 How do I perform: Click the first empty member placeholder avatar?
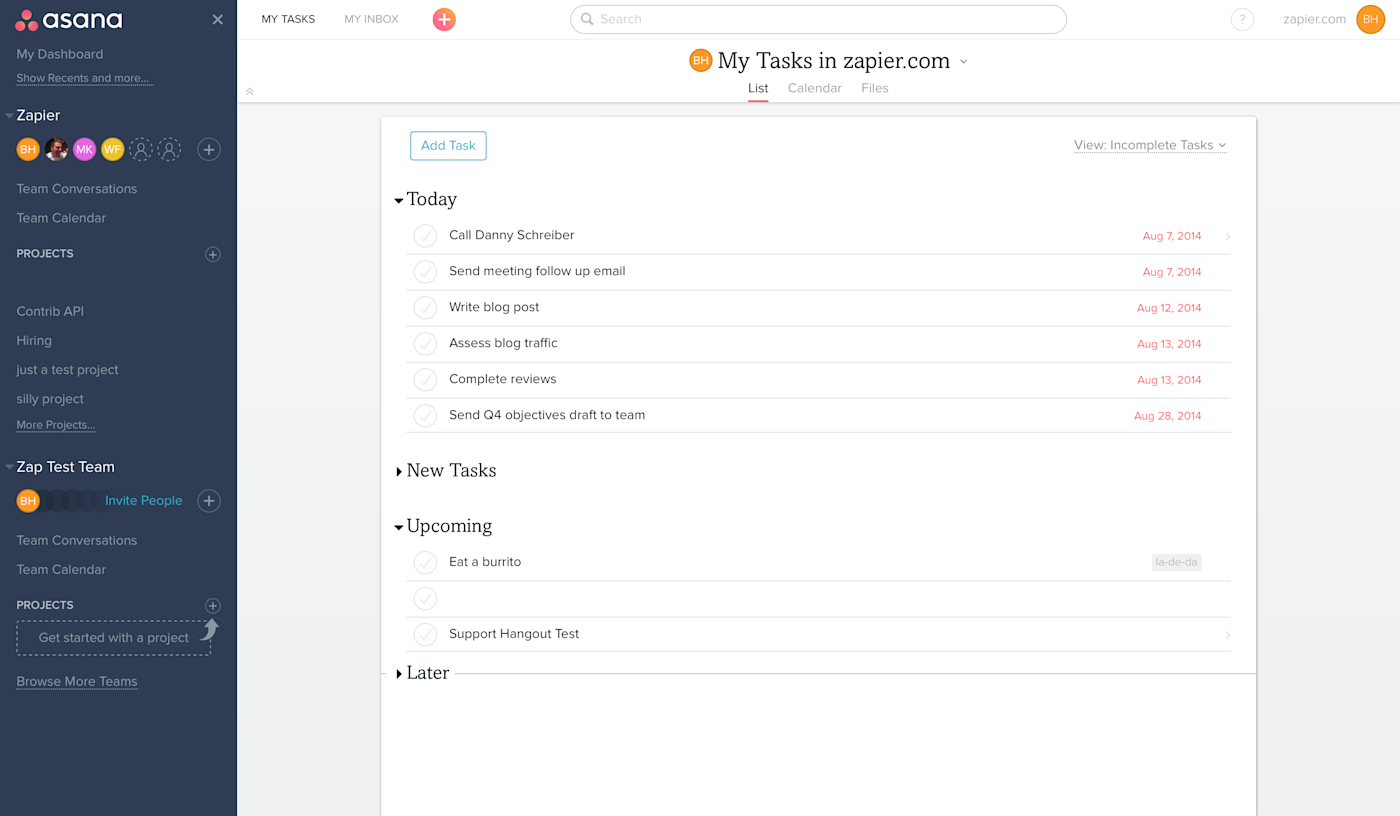(141, 150)
